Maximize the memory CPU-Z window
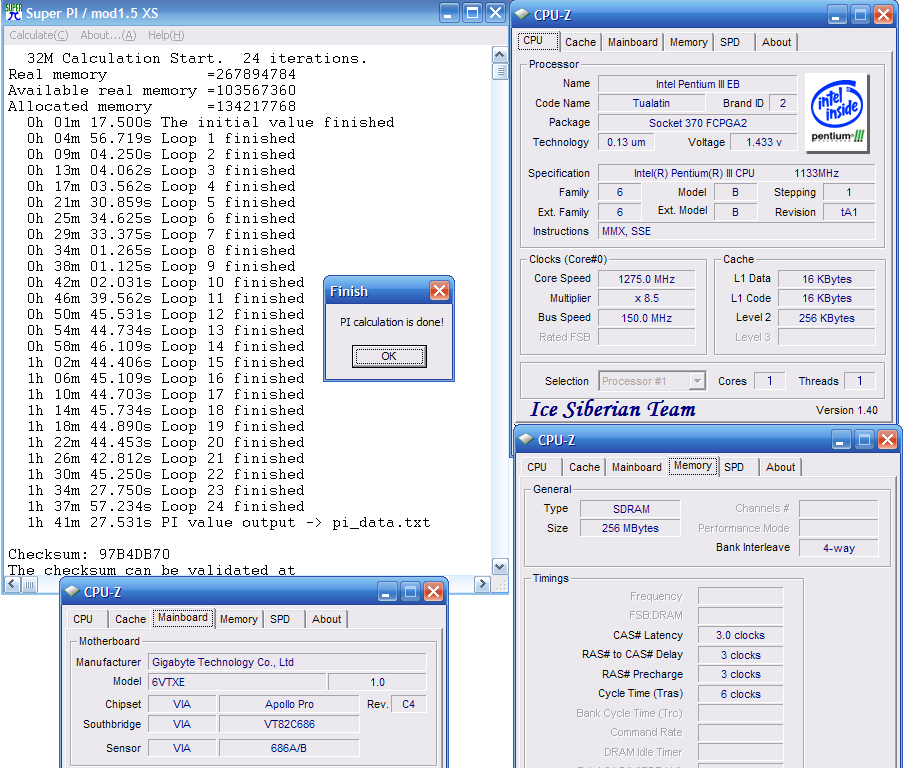This screenshot has height=768, width=903. pos(864,440)
